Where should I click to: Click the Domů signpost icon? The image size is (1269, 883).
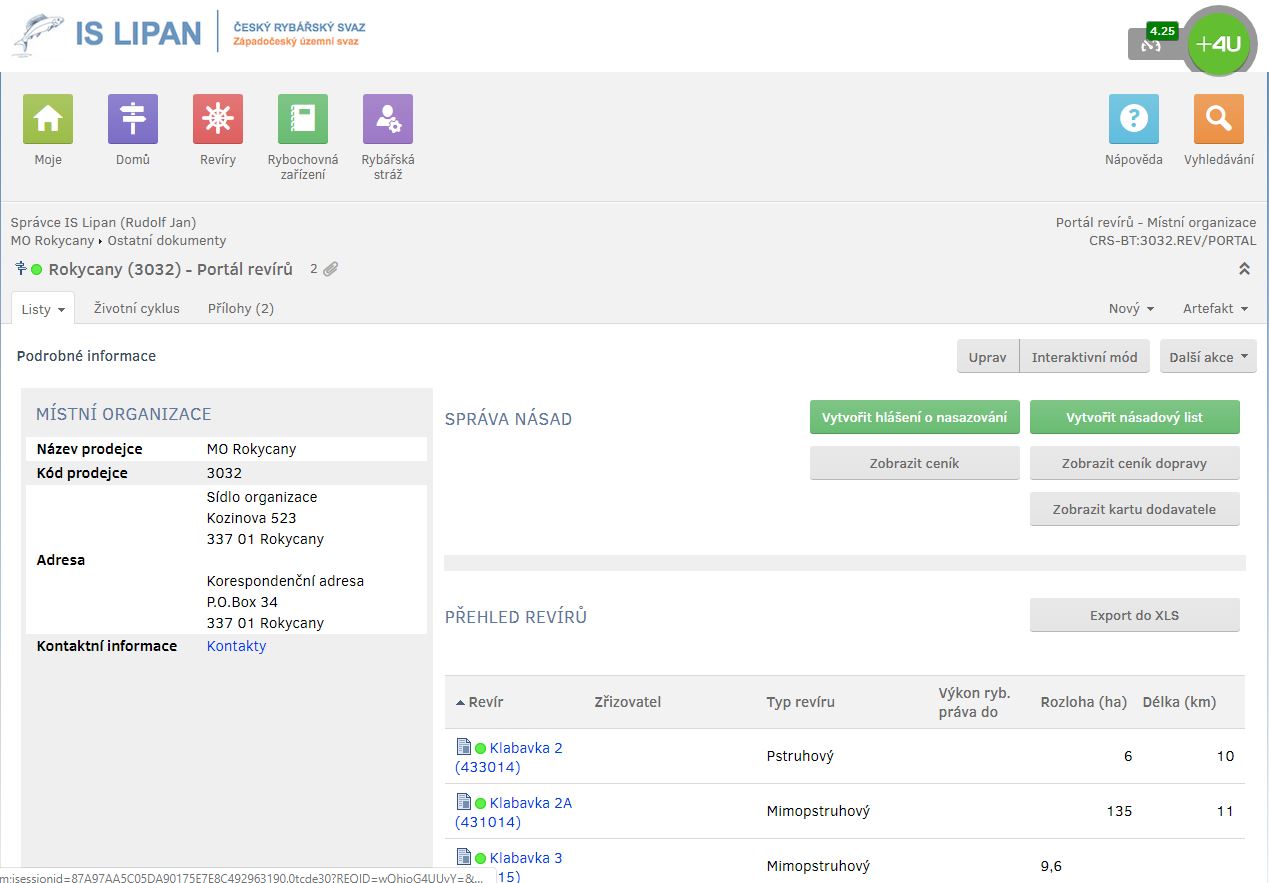click(x=133, y=119)
